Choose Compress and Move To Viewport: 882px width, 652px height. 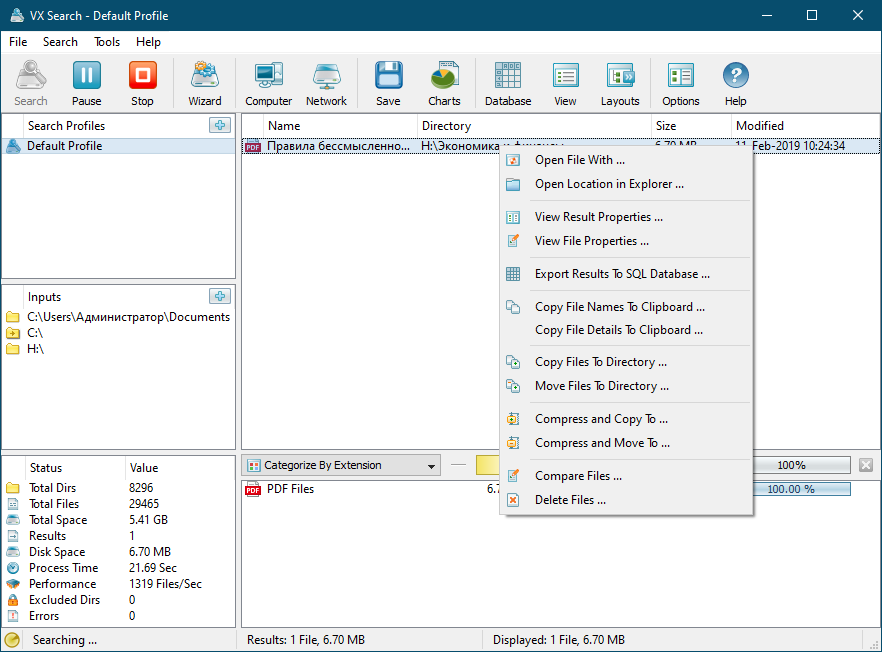tap(626, 443)
